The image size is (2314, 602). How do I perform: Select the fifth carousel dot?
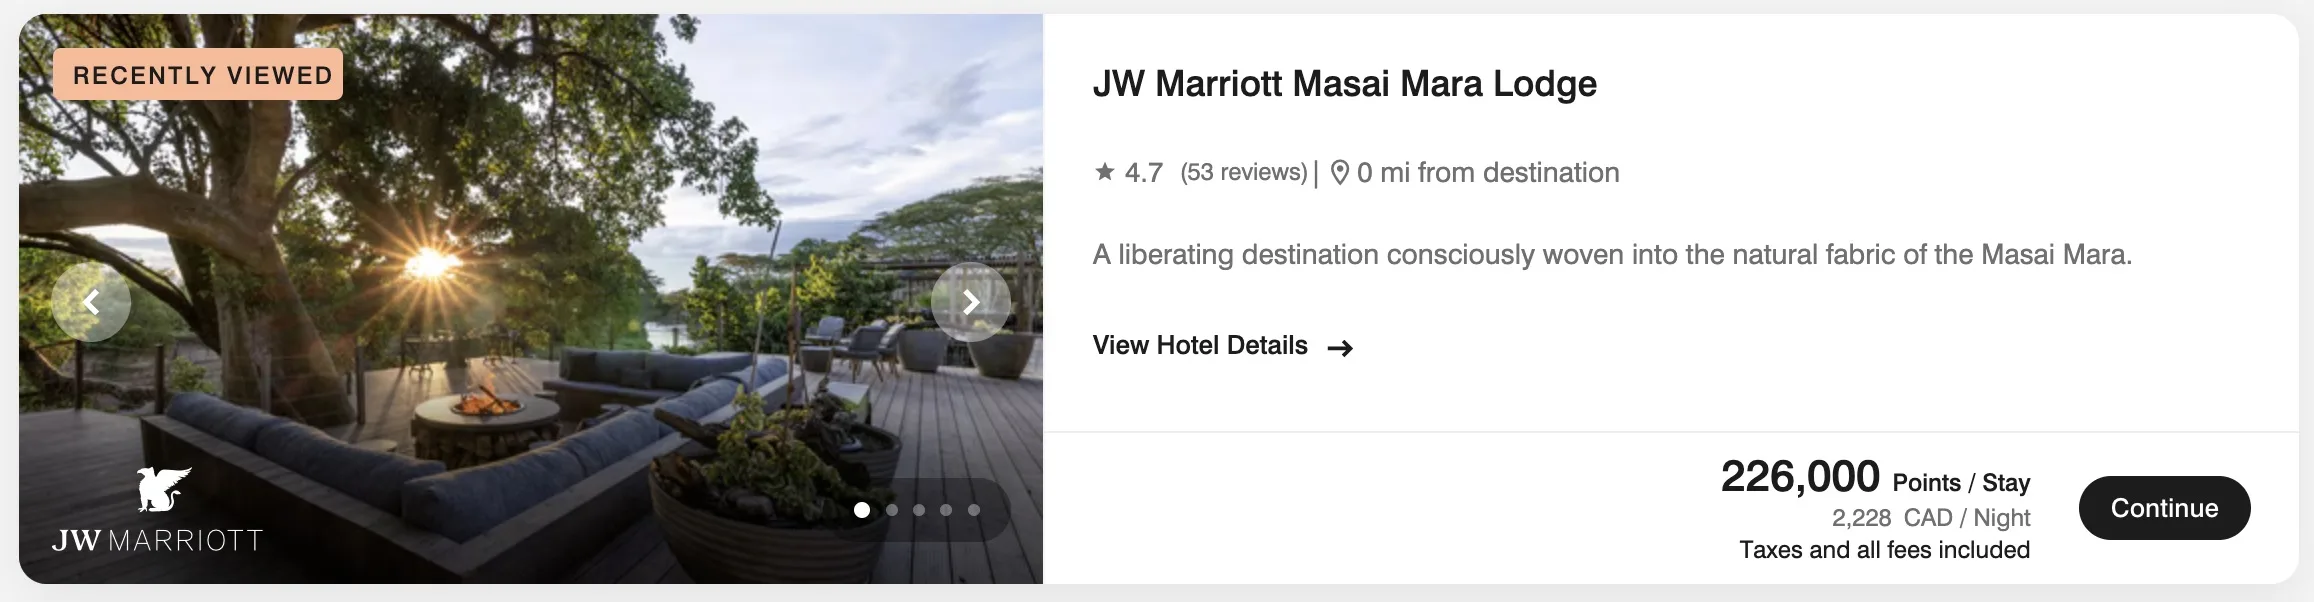(974, 510)
